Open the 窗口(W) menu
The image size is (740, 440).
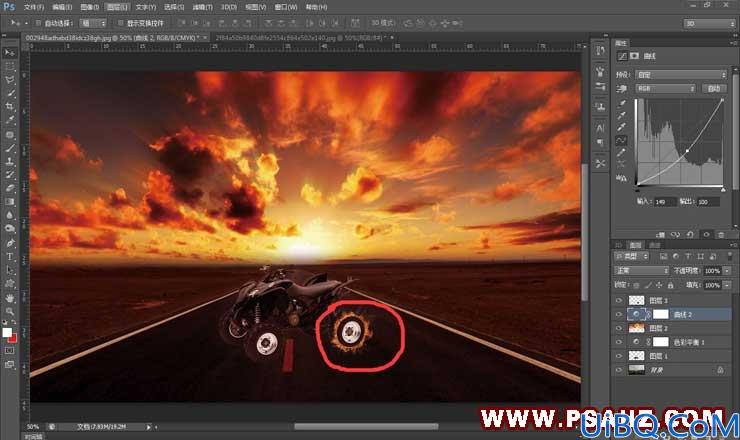coord(286,7)
